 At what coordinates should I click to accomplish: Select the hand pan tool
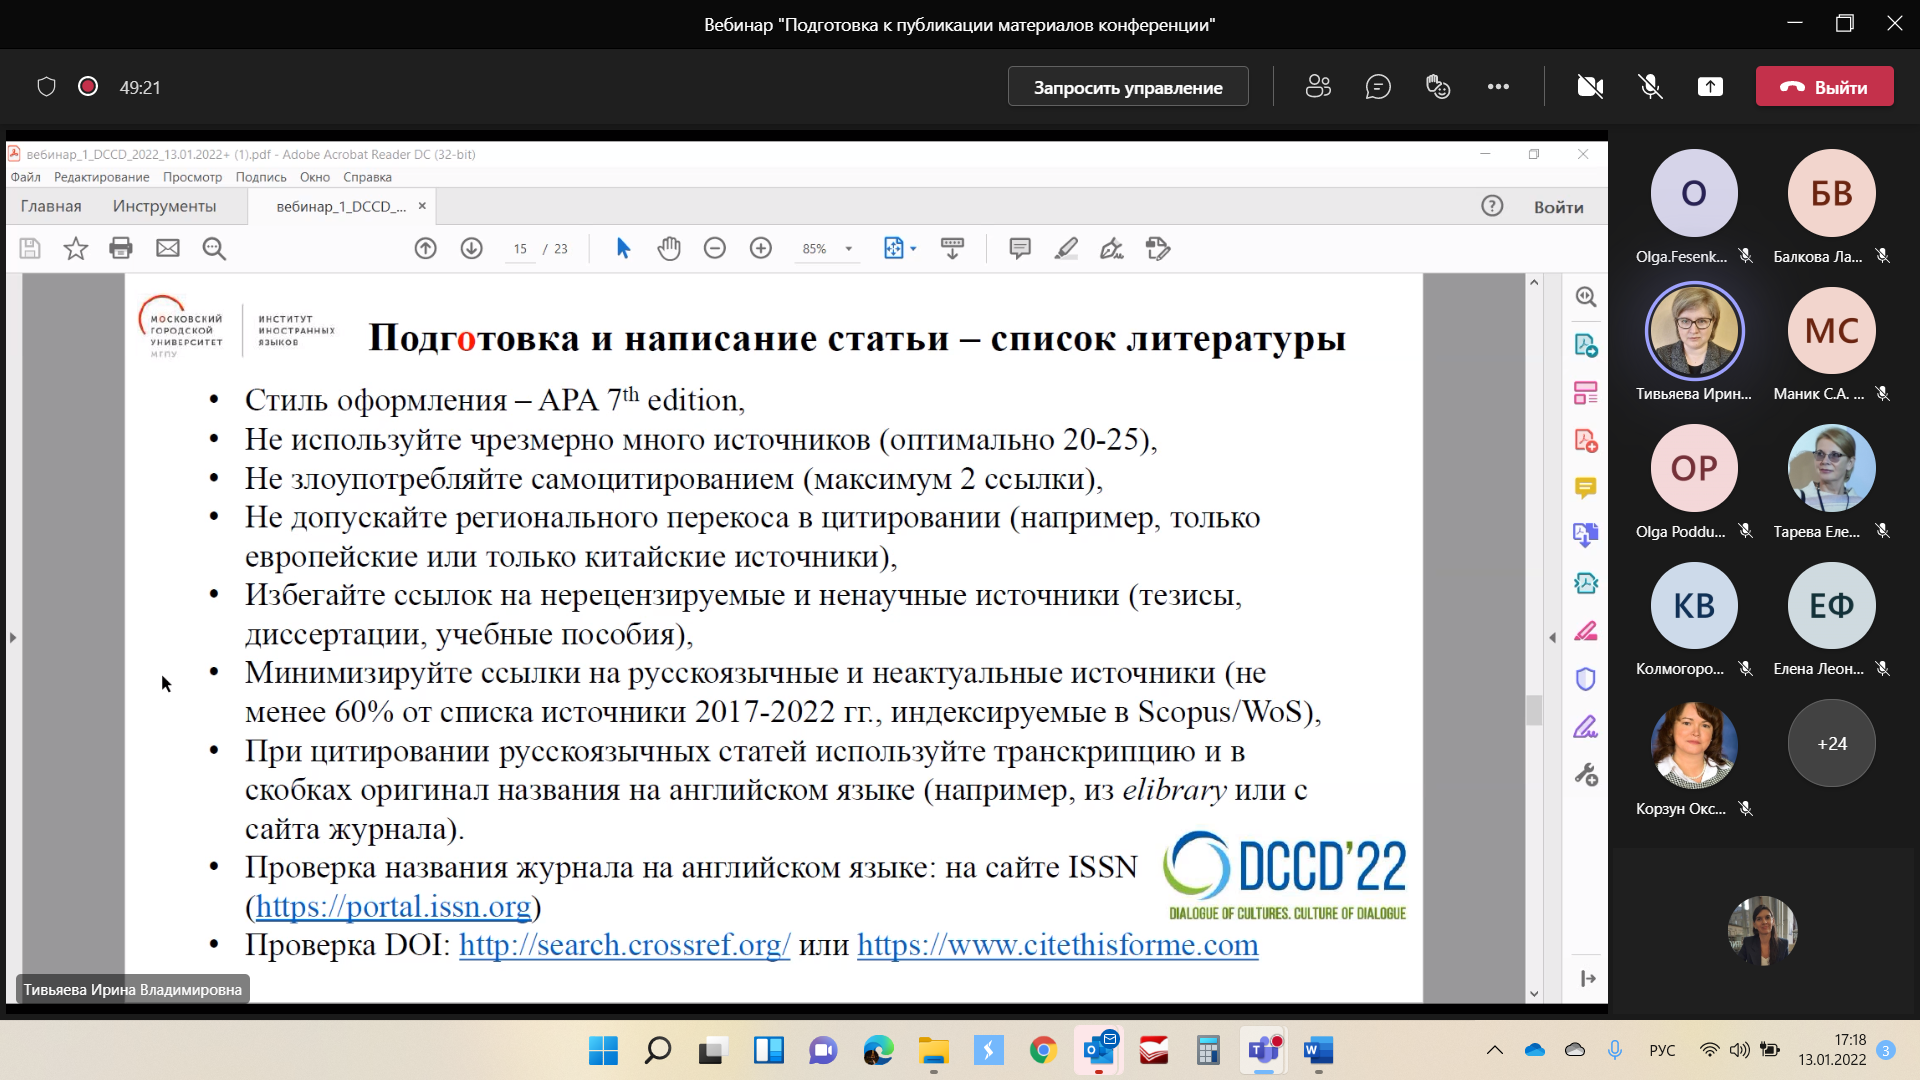669,248
